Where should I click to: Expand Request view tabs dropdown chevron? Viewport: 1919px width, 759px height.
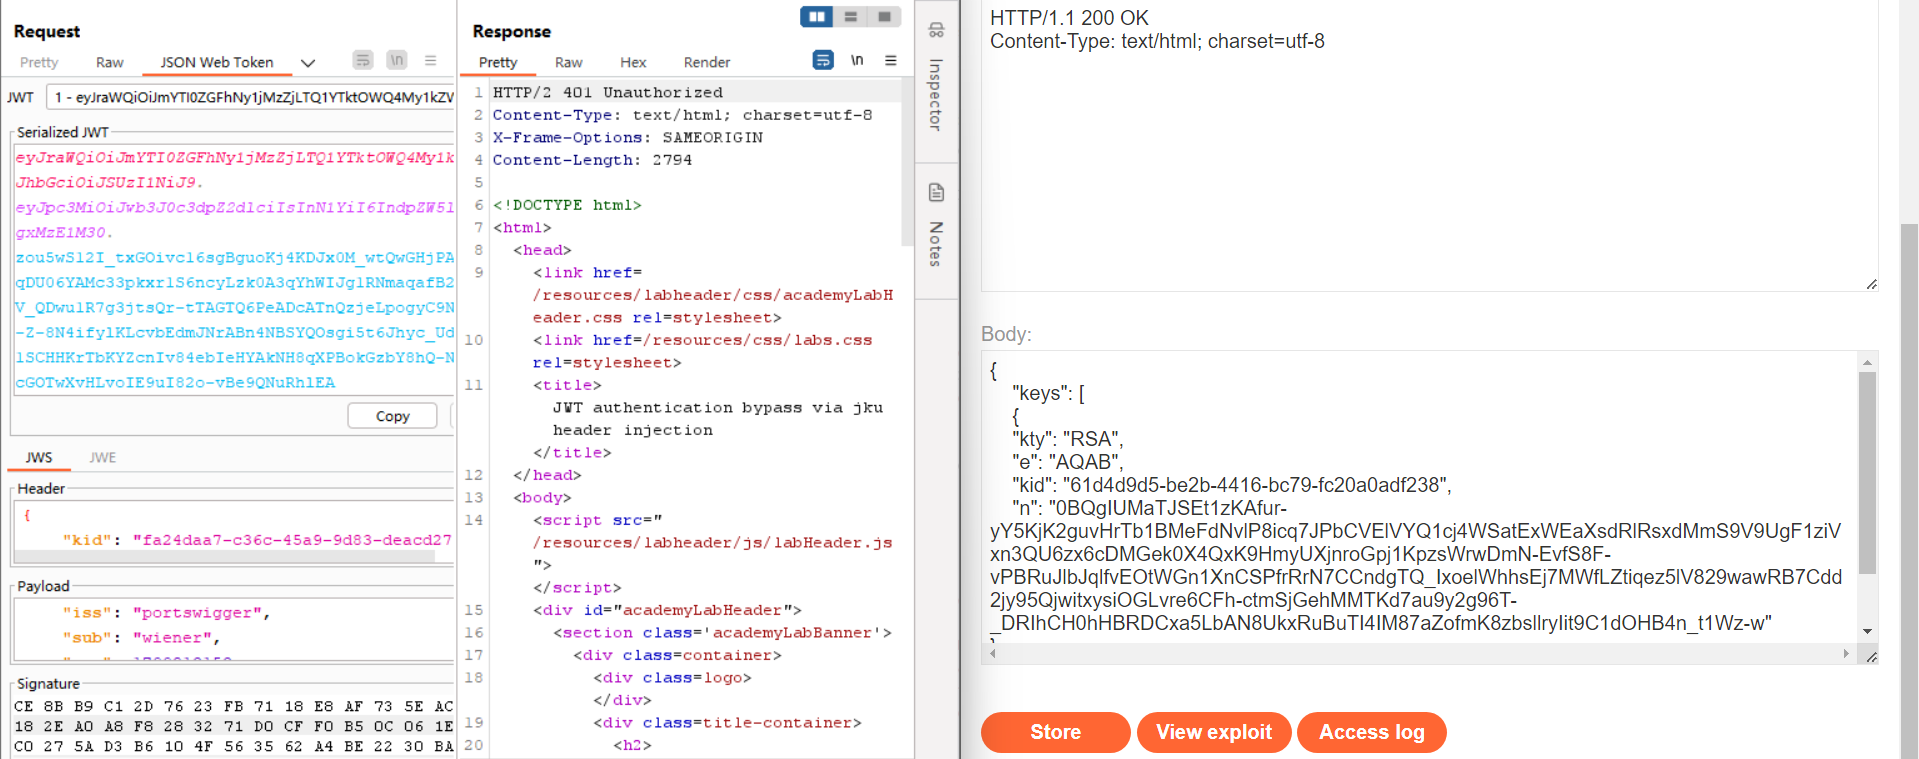click(308, 62)
